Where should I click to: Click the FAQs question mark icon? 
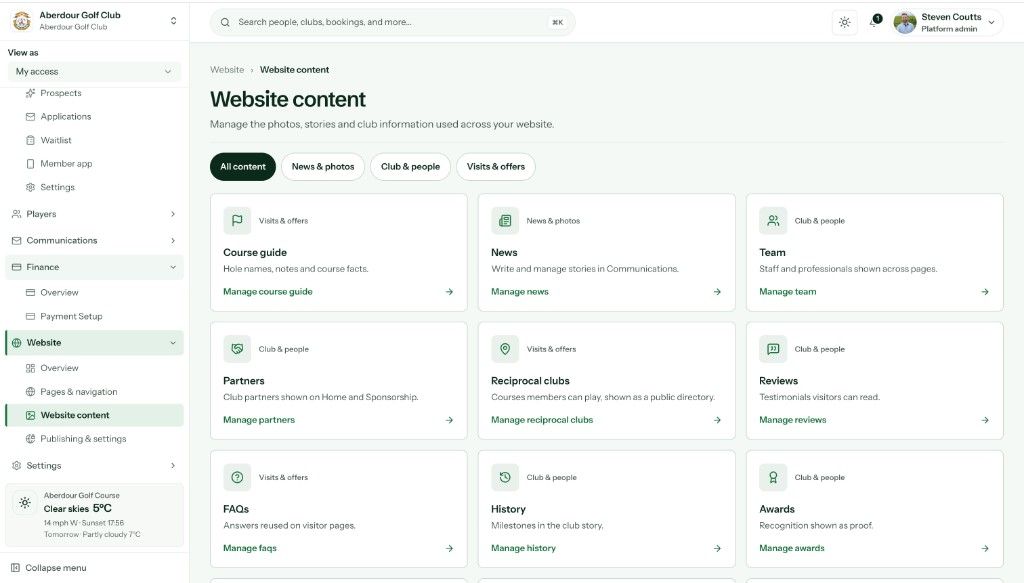237,477
